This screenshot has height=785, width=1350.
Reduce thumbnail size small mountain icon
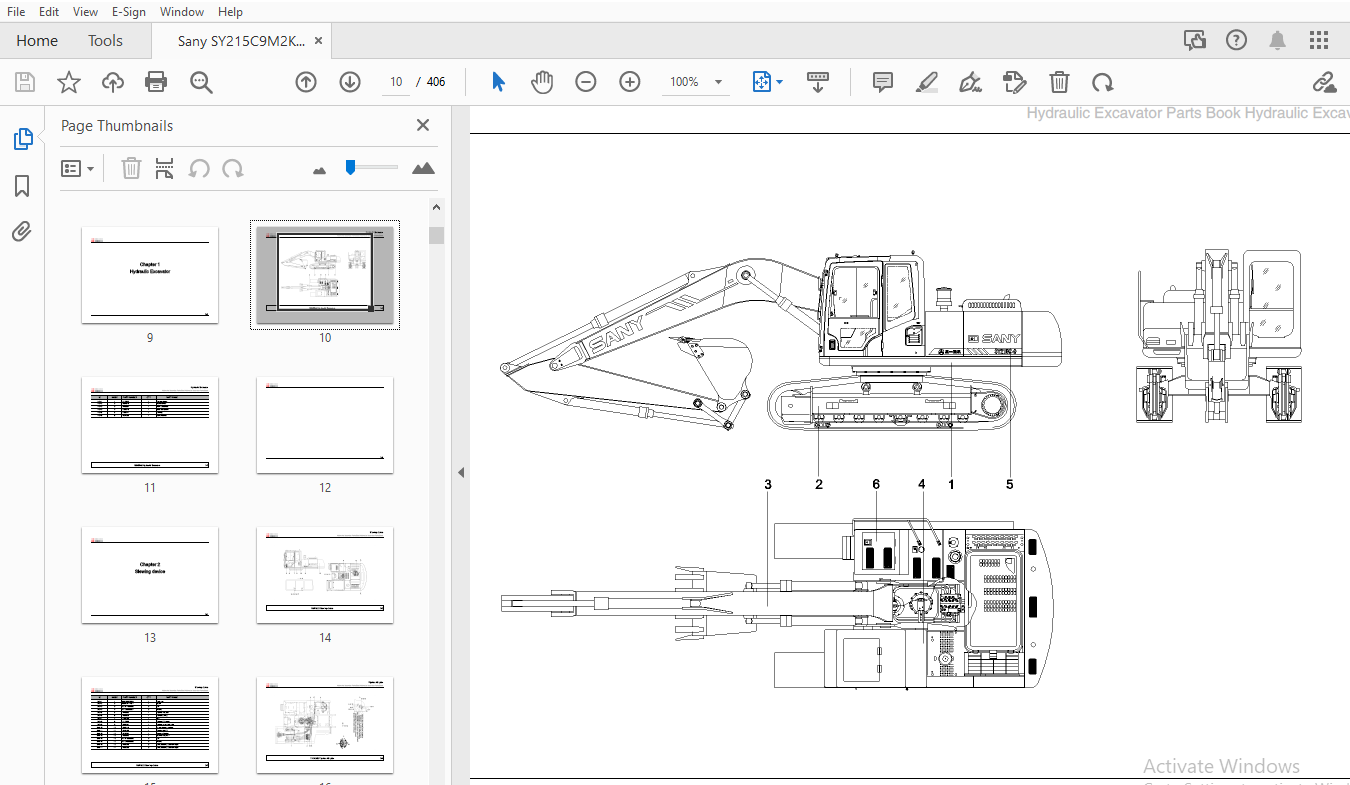pyautogui.click(x=320, y=171)
